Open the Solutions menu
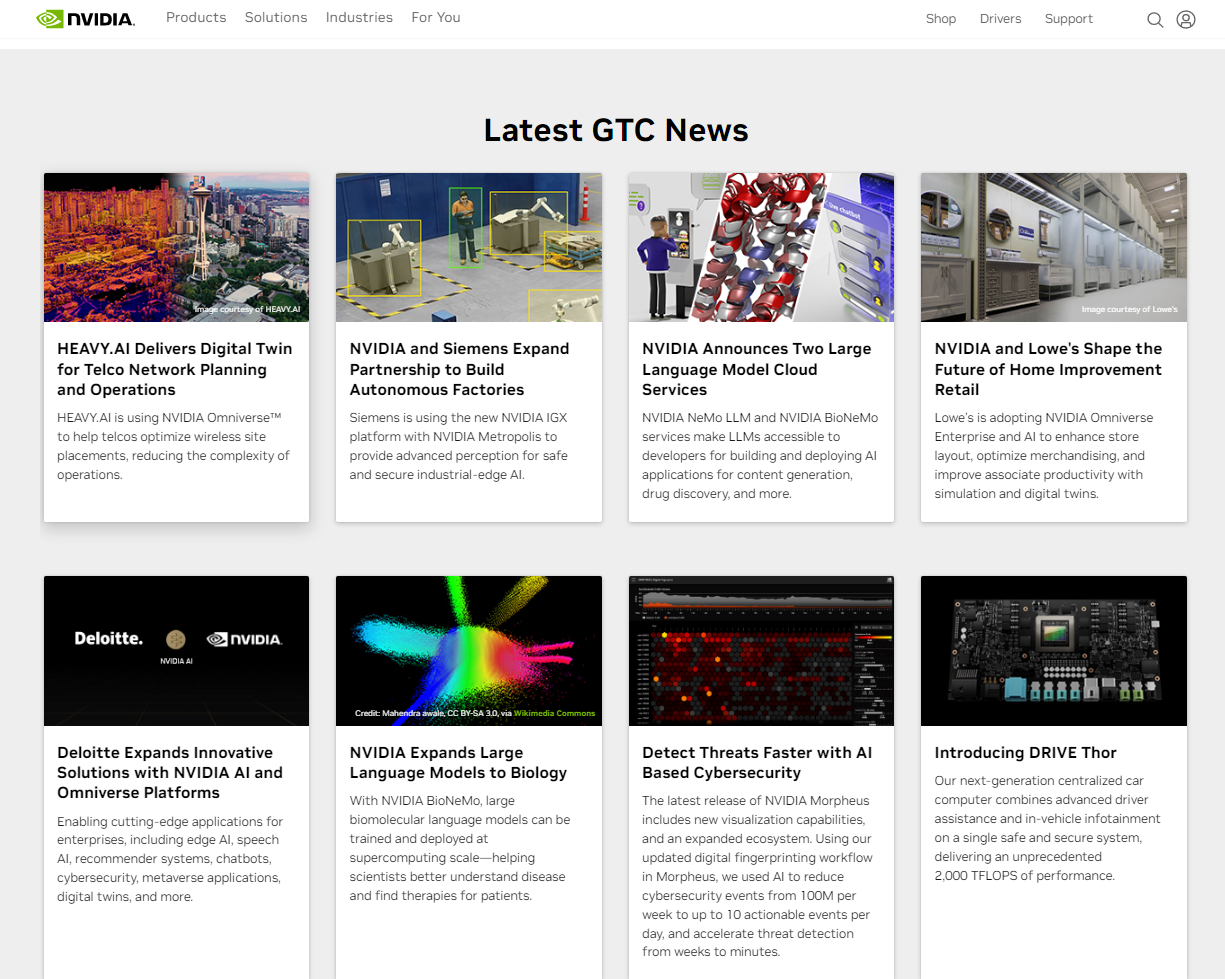Screen dimensions: 1225x979 (276, 18)
